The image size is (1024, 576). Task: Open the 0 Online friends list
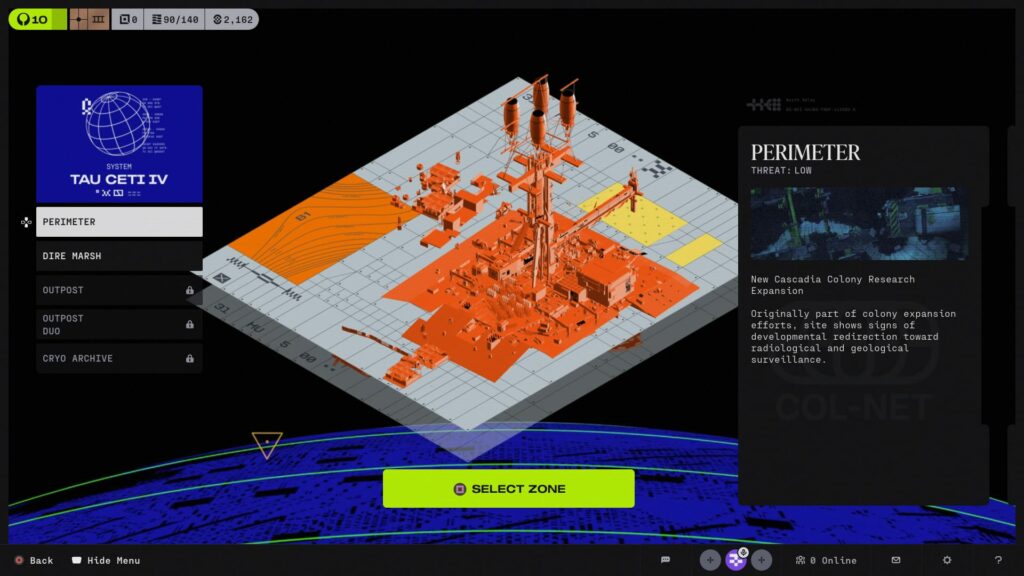pyautogui.click(x=826, y=560)
